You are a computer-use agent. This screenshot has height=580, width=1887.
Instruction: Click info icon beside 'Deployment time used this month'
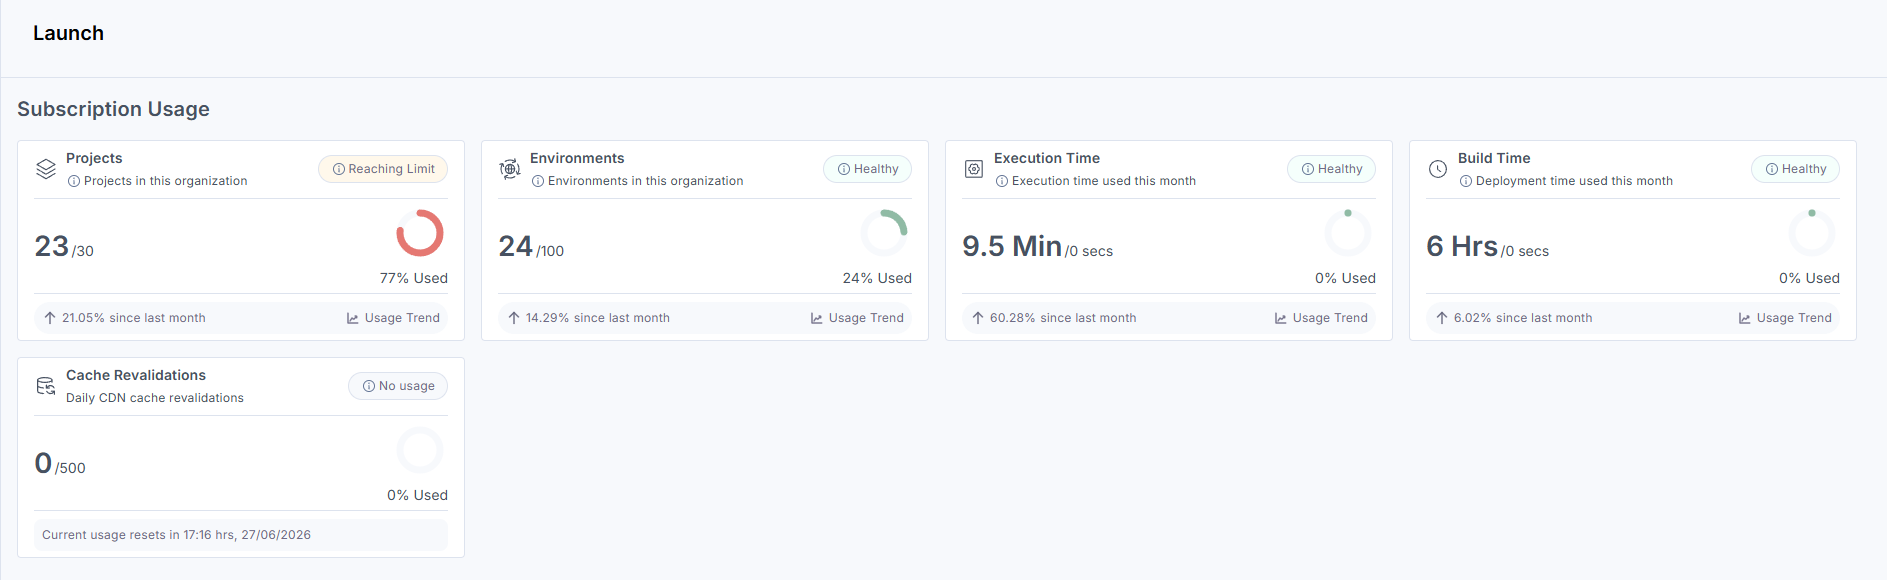point(1466,181)
